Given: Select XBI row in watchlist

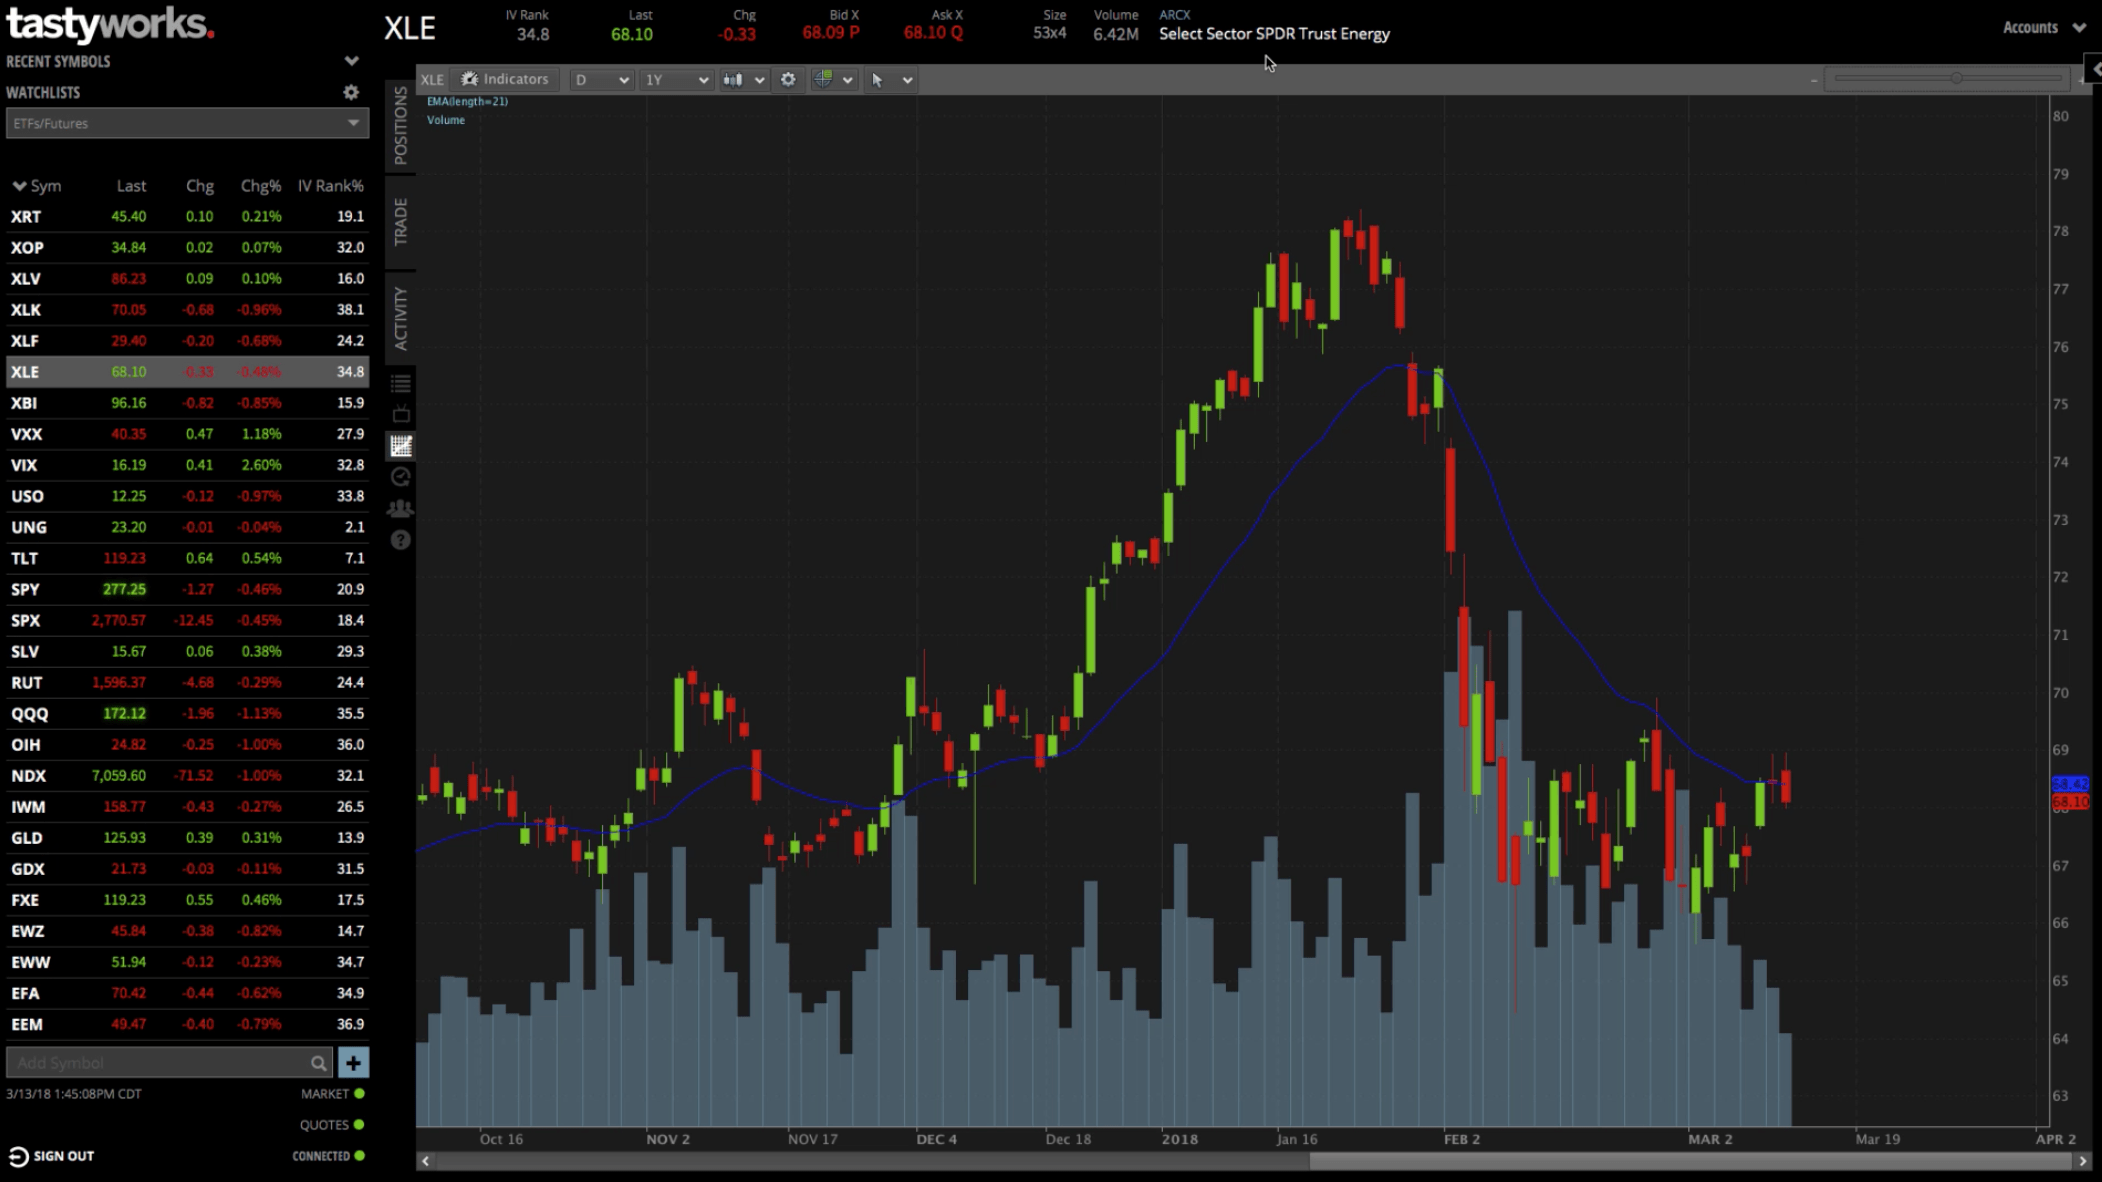Looking at the screenshot, I should 187,402.
